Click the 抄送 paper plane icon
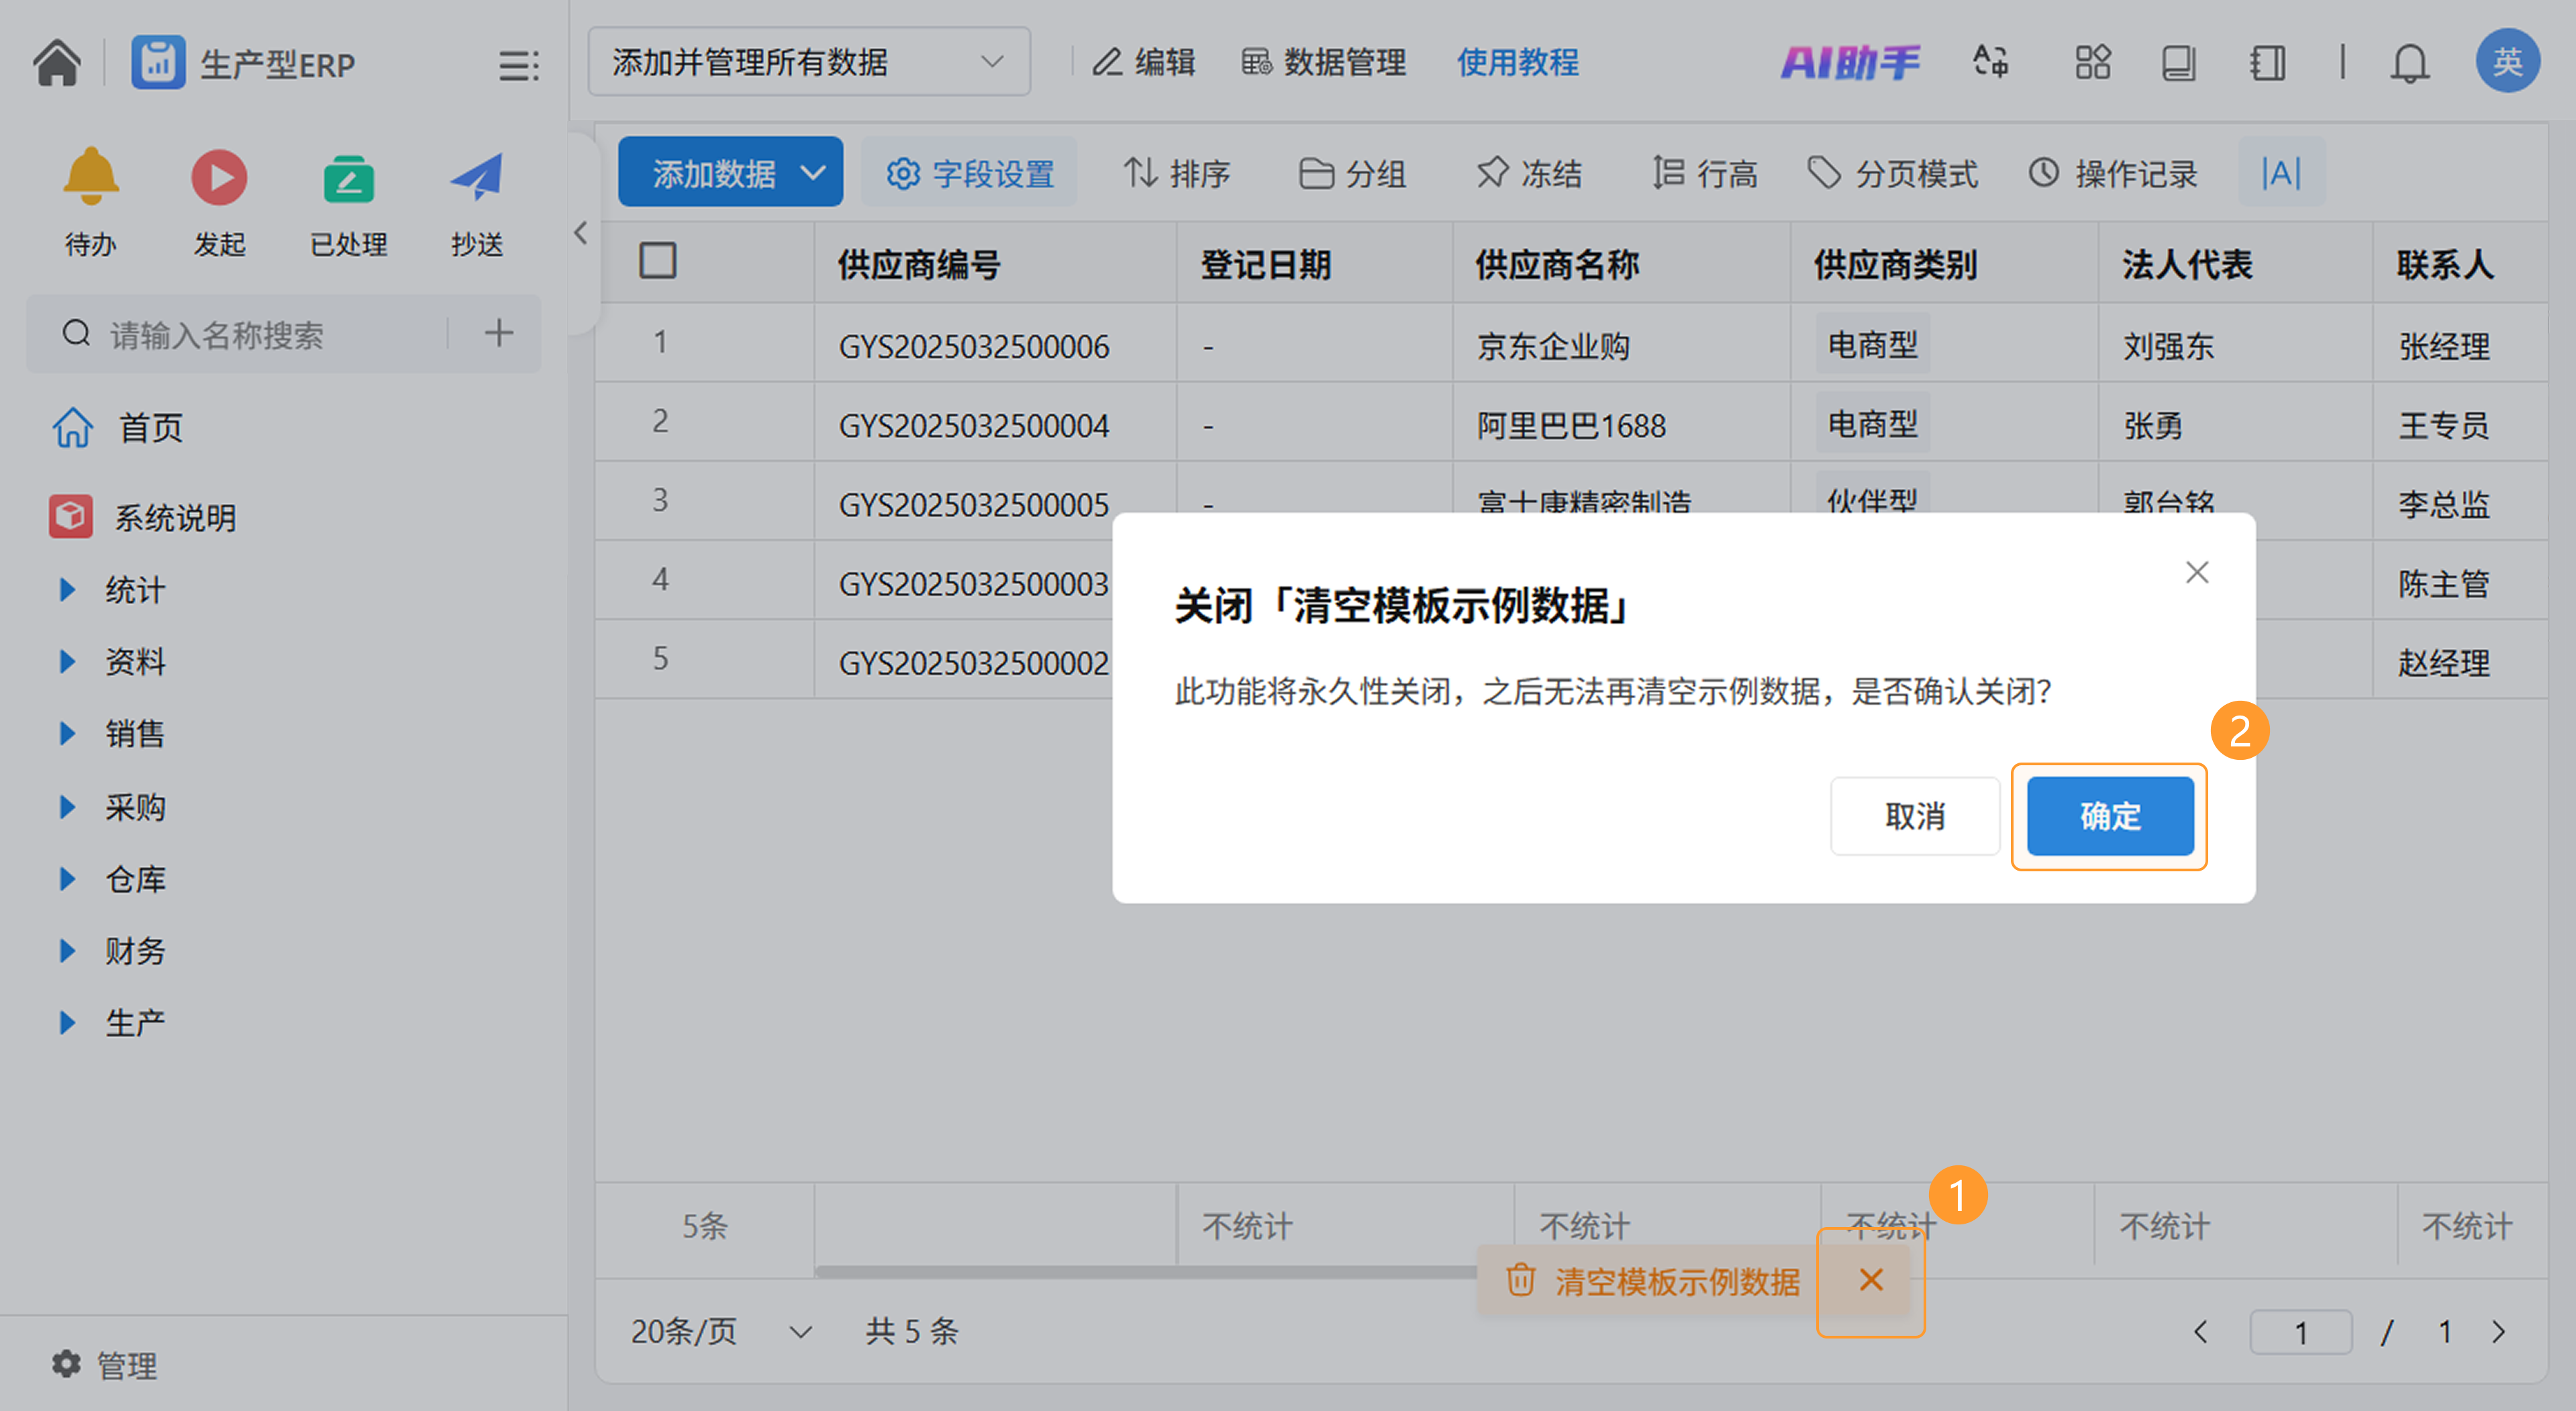2576x1411 pixels. pos(476,178)
